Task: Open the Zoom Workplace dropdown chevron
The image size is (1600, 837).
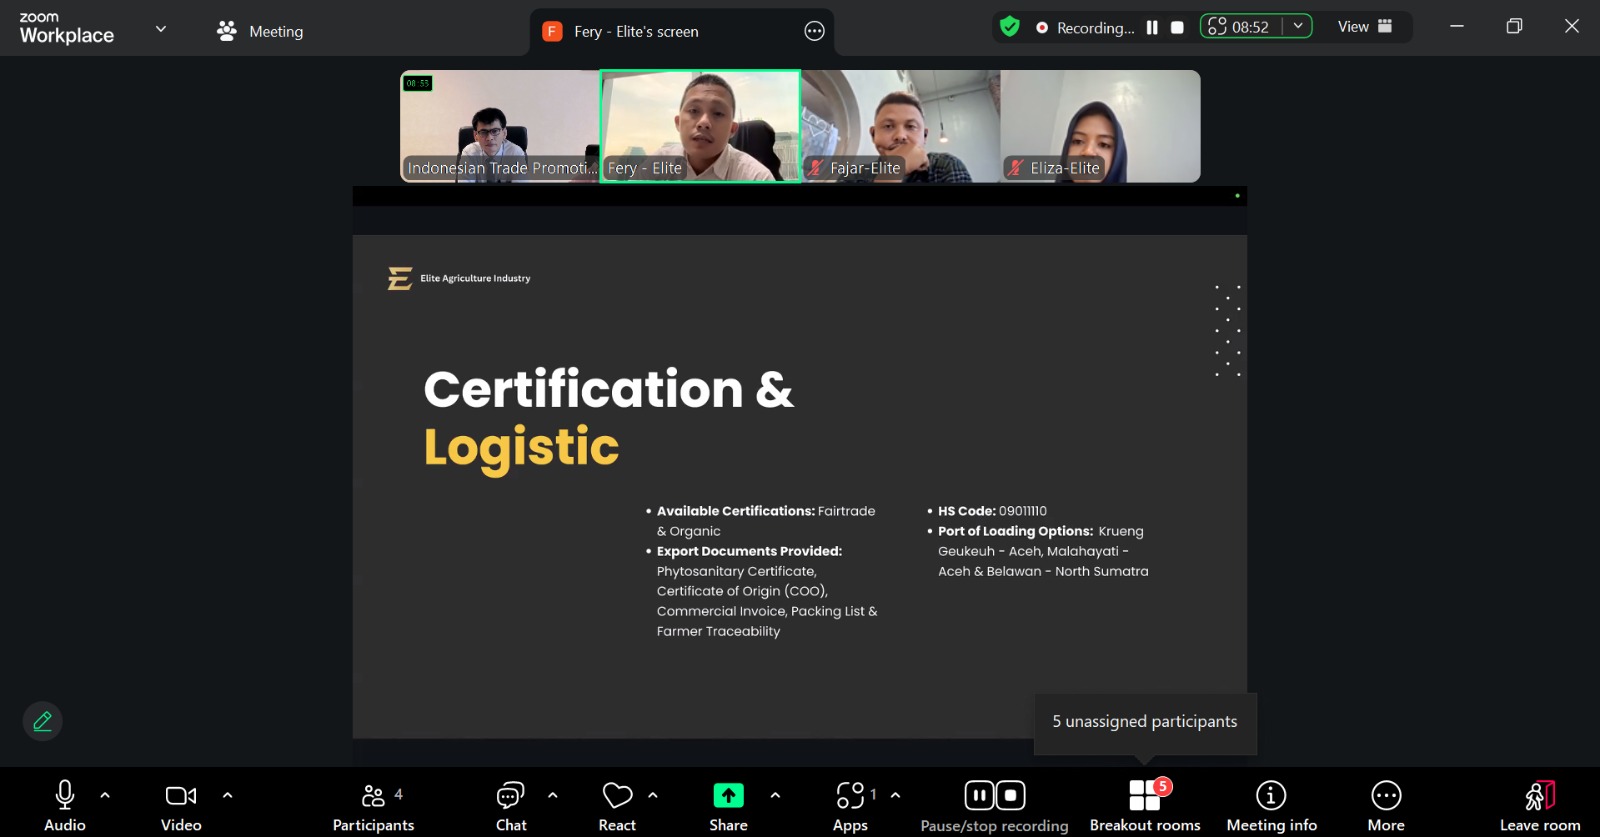Action: pyautogui.click(x=161, y=29)
